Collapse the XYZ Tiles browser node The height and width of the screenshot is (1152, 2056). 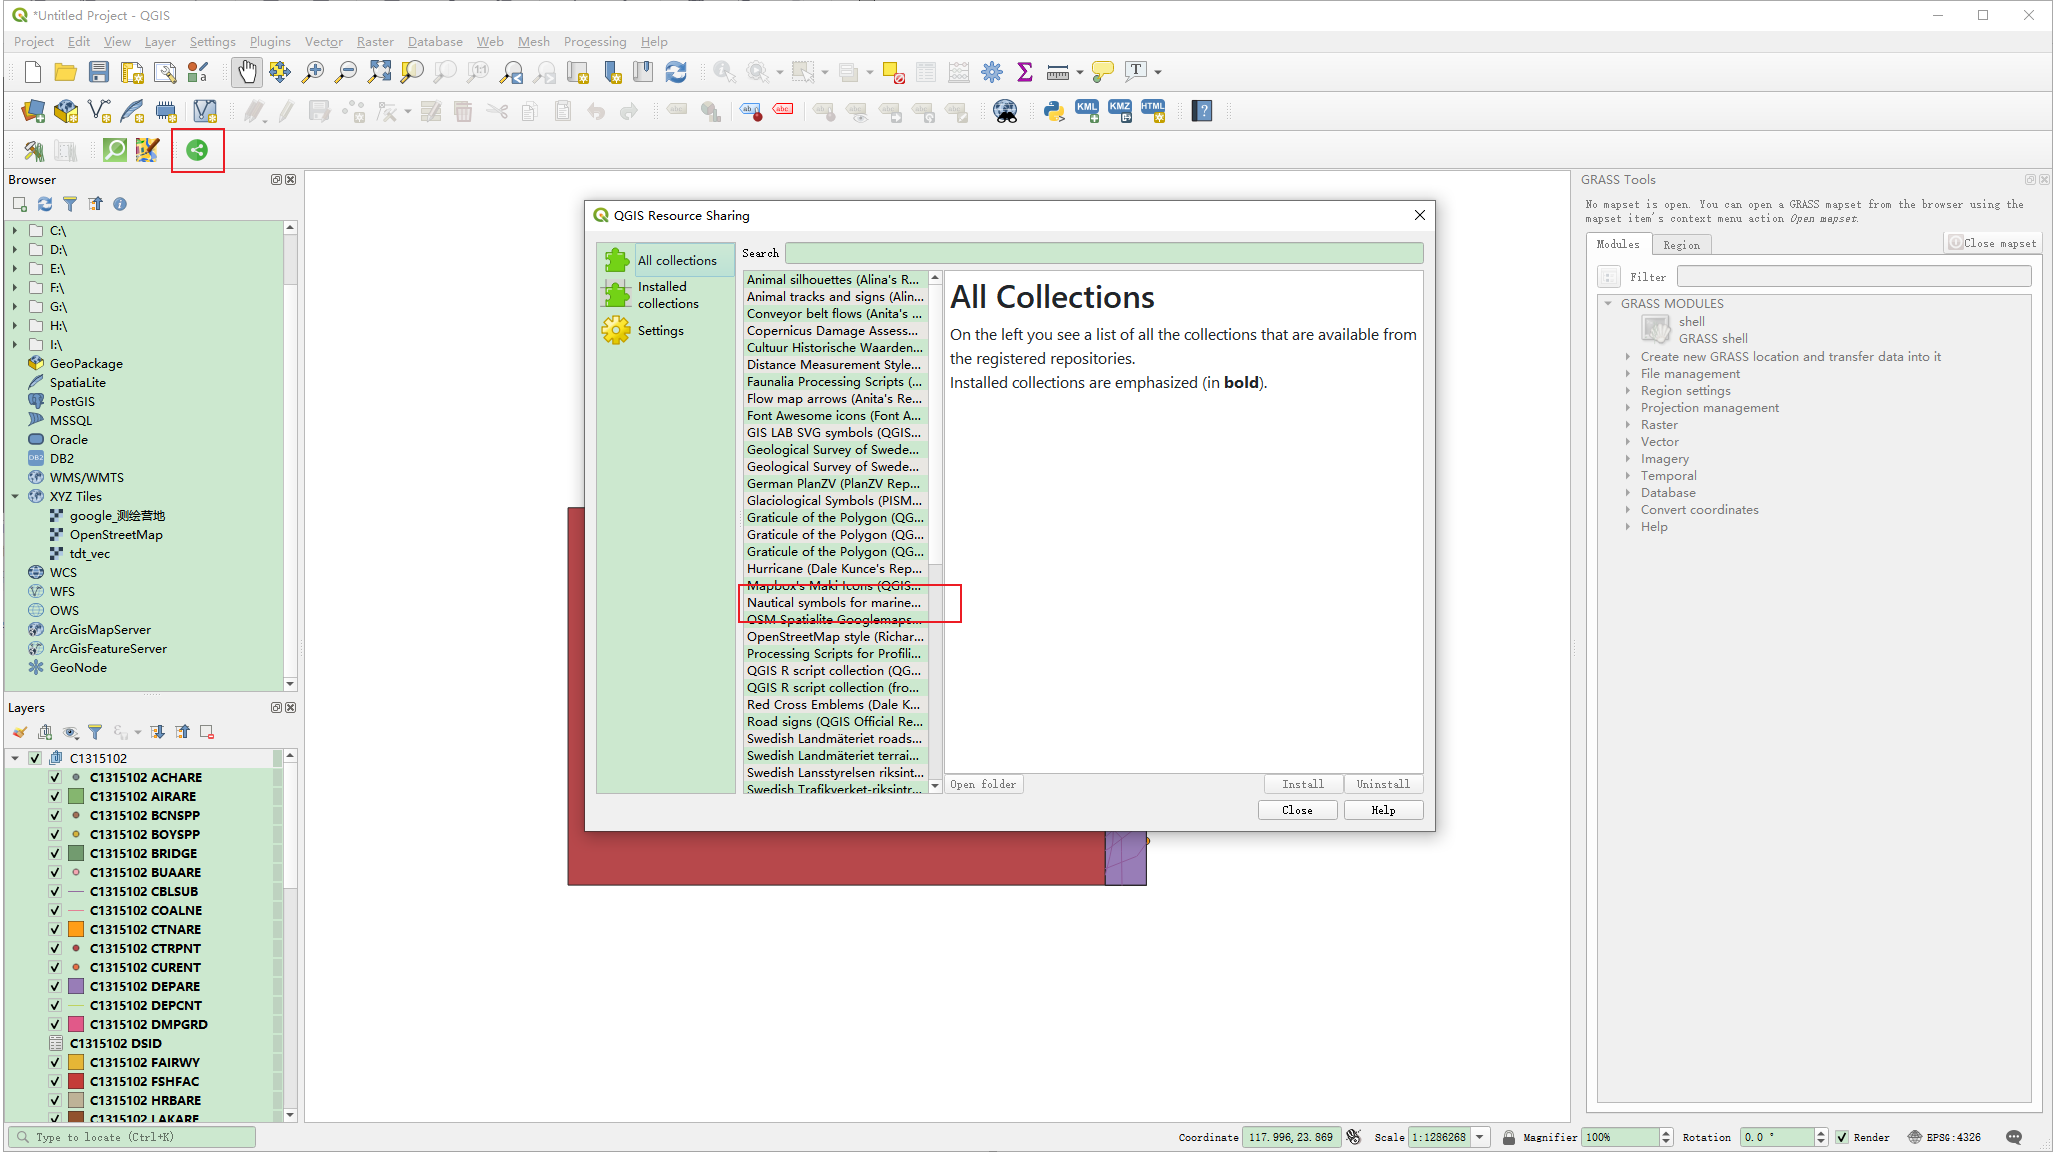(15, 496)
